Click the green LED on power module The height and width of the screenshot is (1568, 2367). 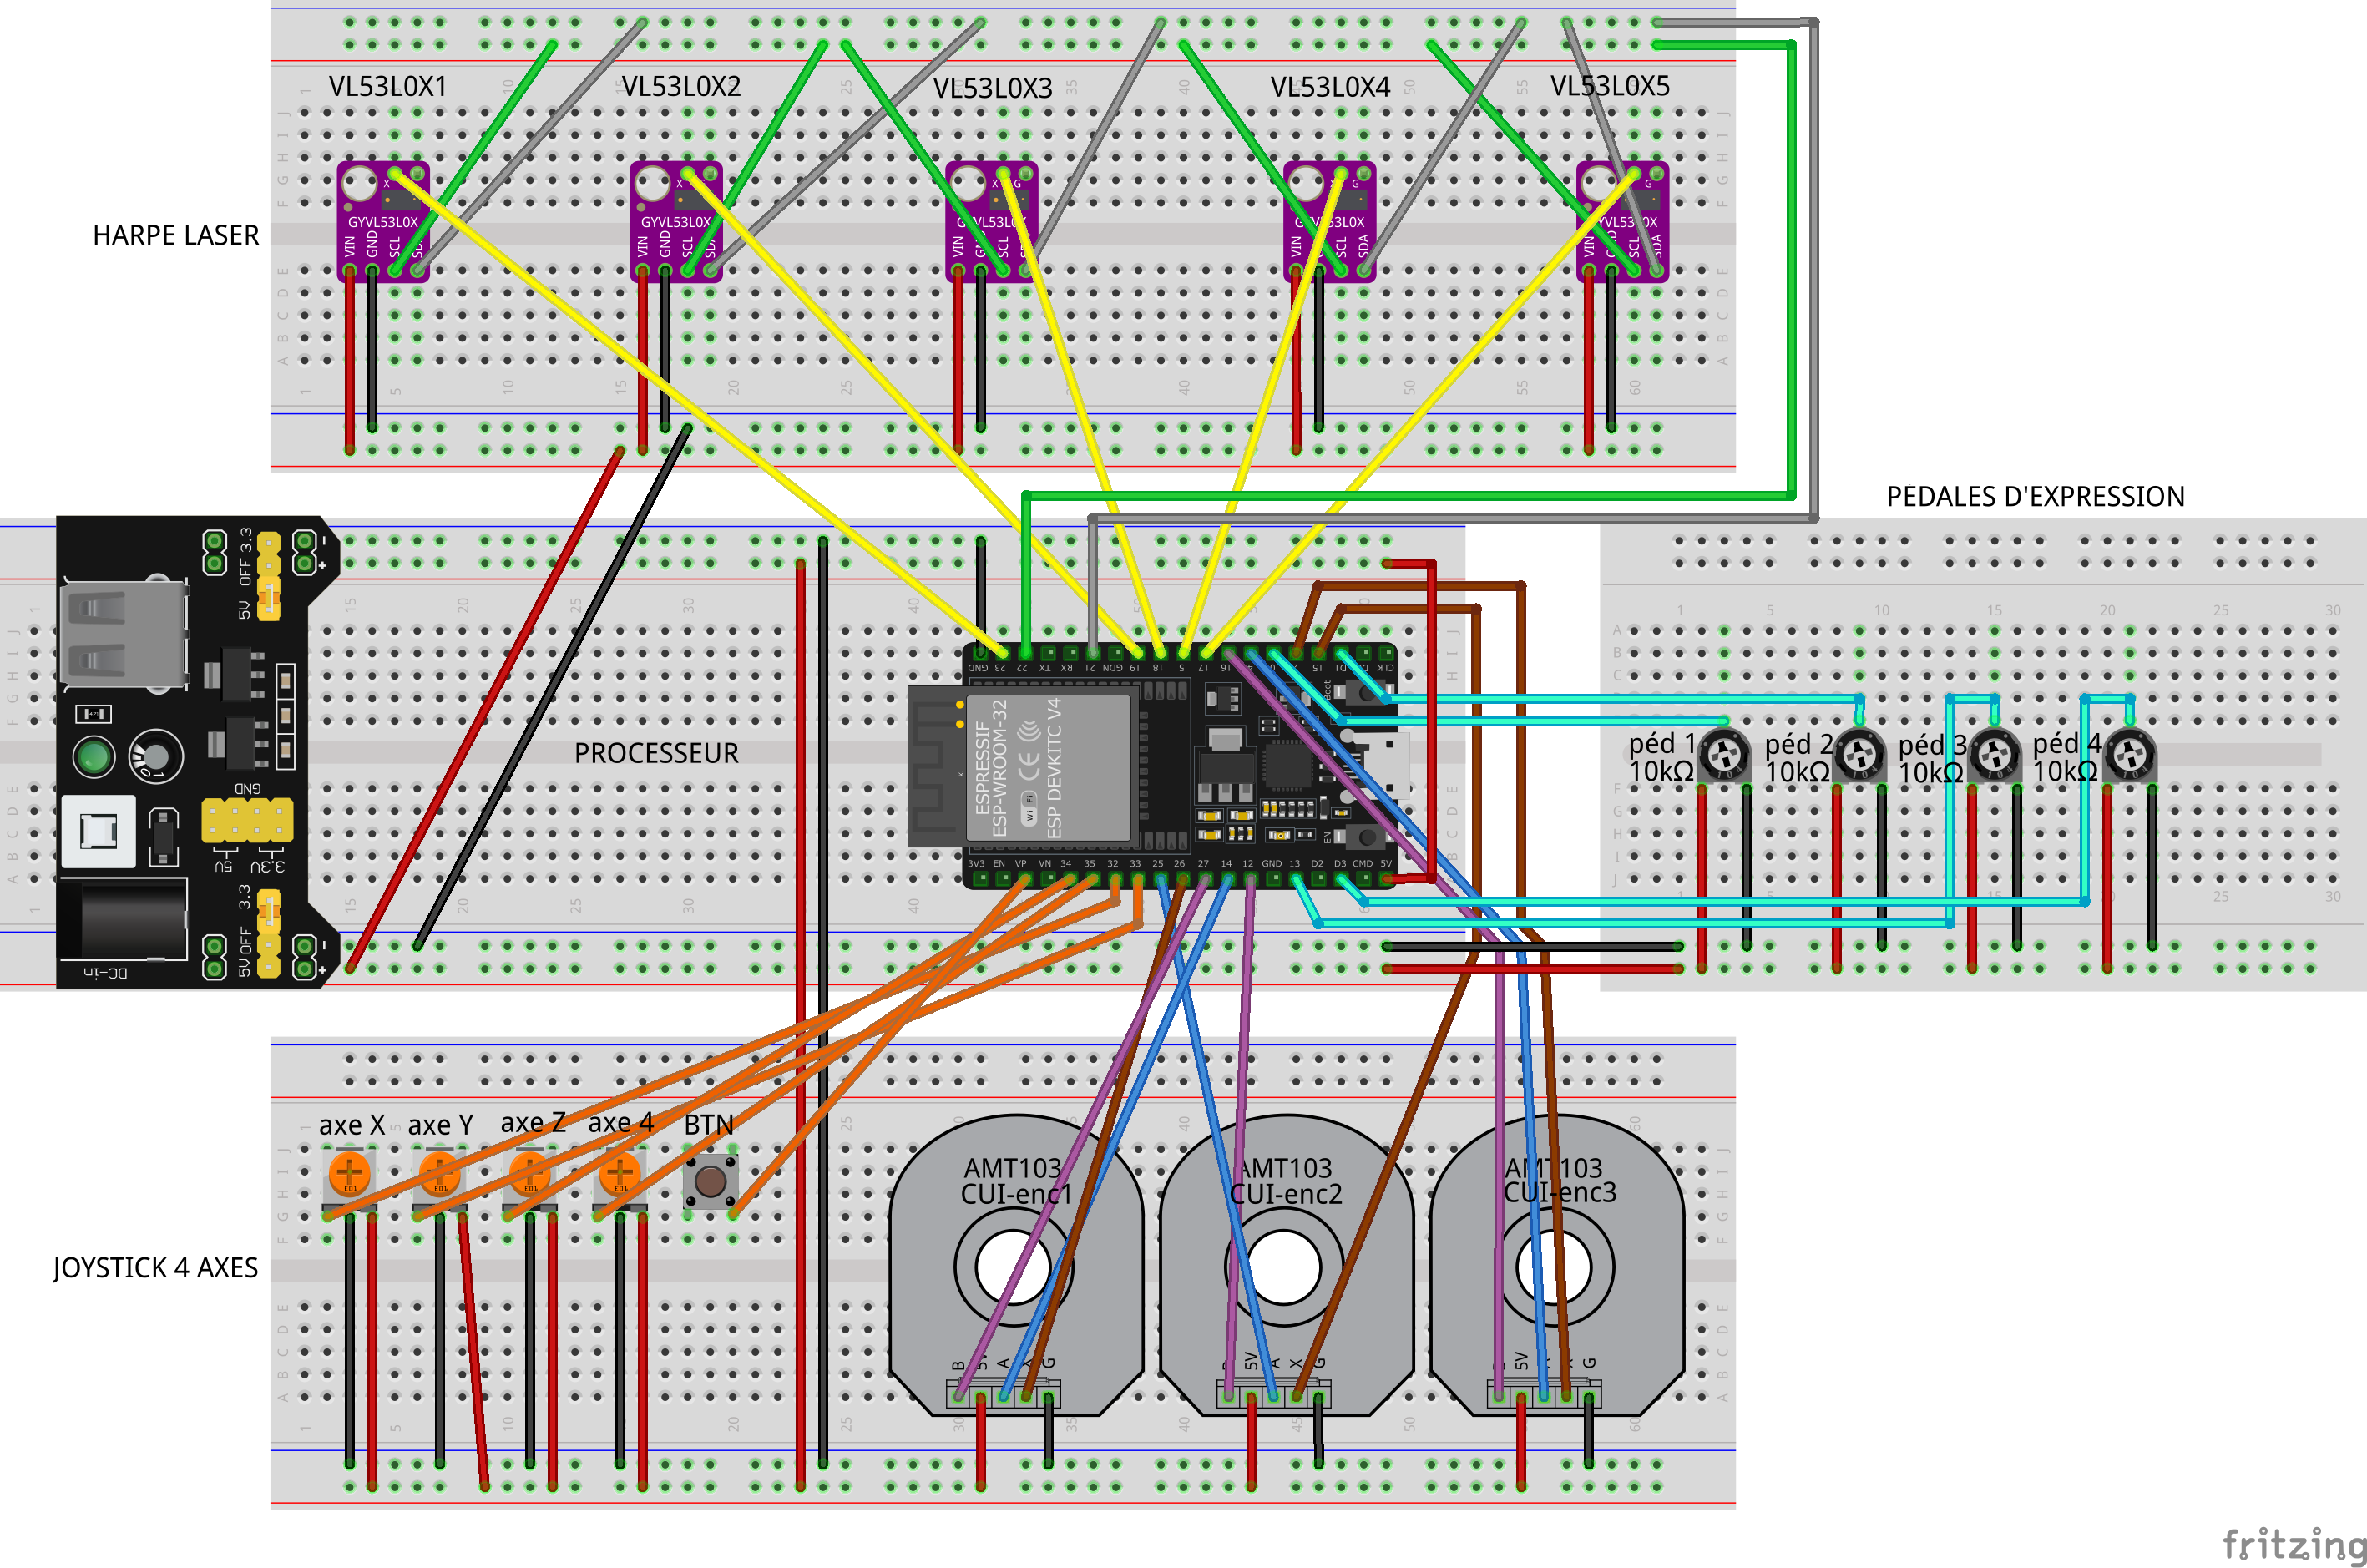[94, 757]
